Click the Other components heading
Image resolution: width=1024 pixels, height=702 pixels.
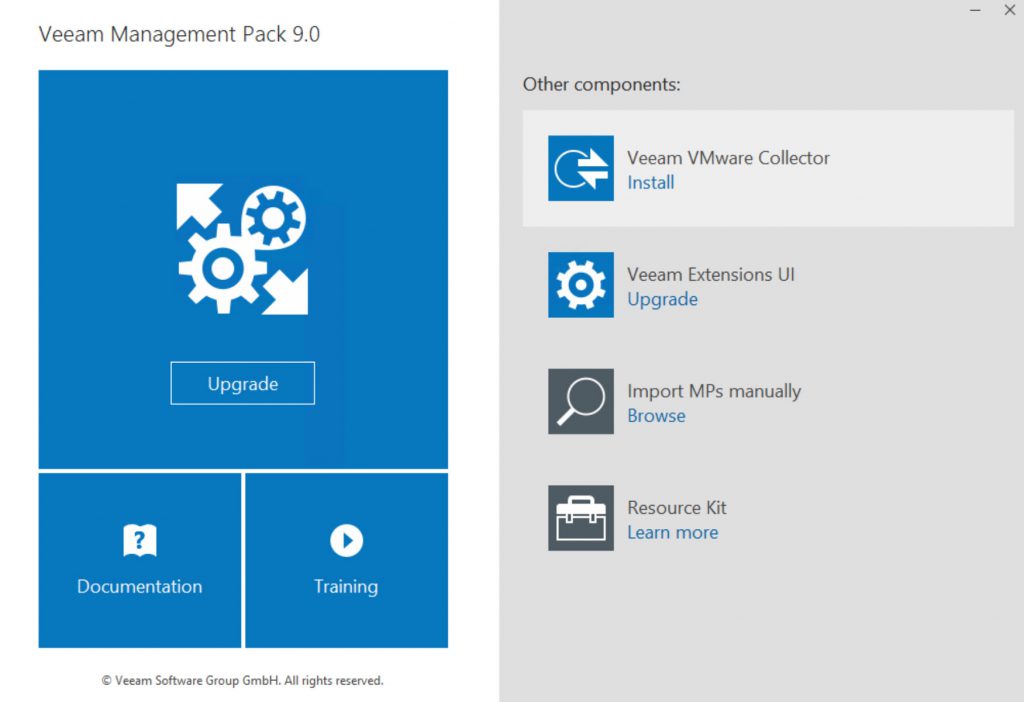click(x=601, y=84)
